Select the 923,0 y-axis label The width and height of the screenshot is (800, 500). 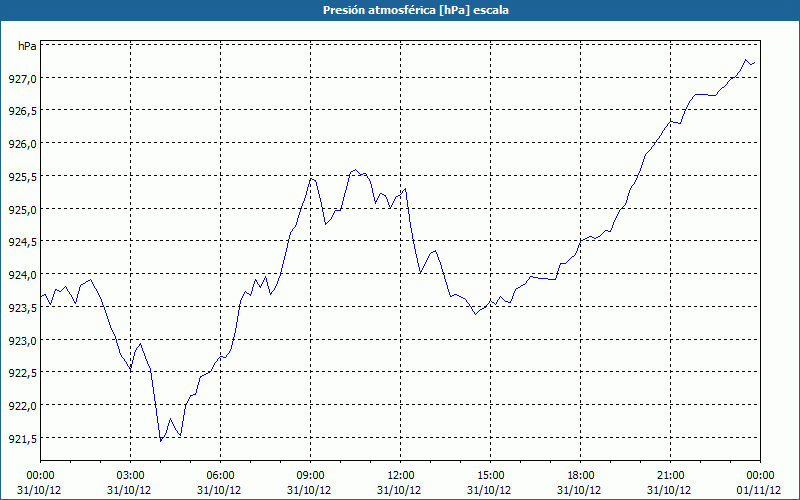coord(23,340)
